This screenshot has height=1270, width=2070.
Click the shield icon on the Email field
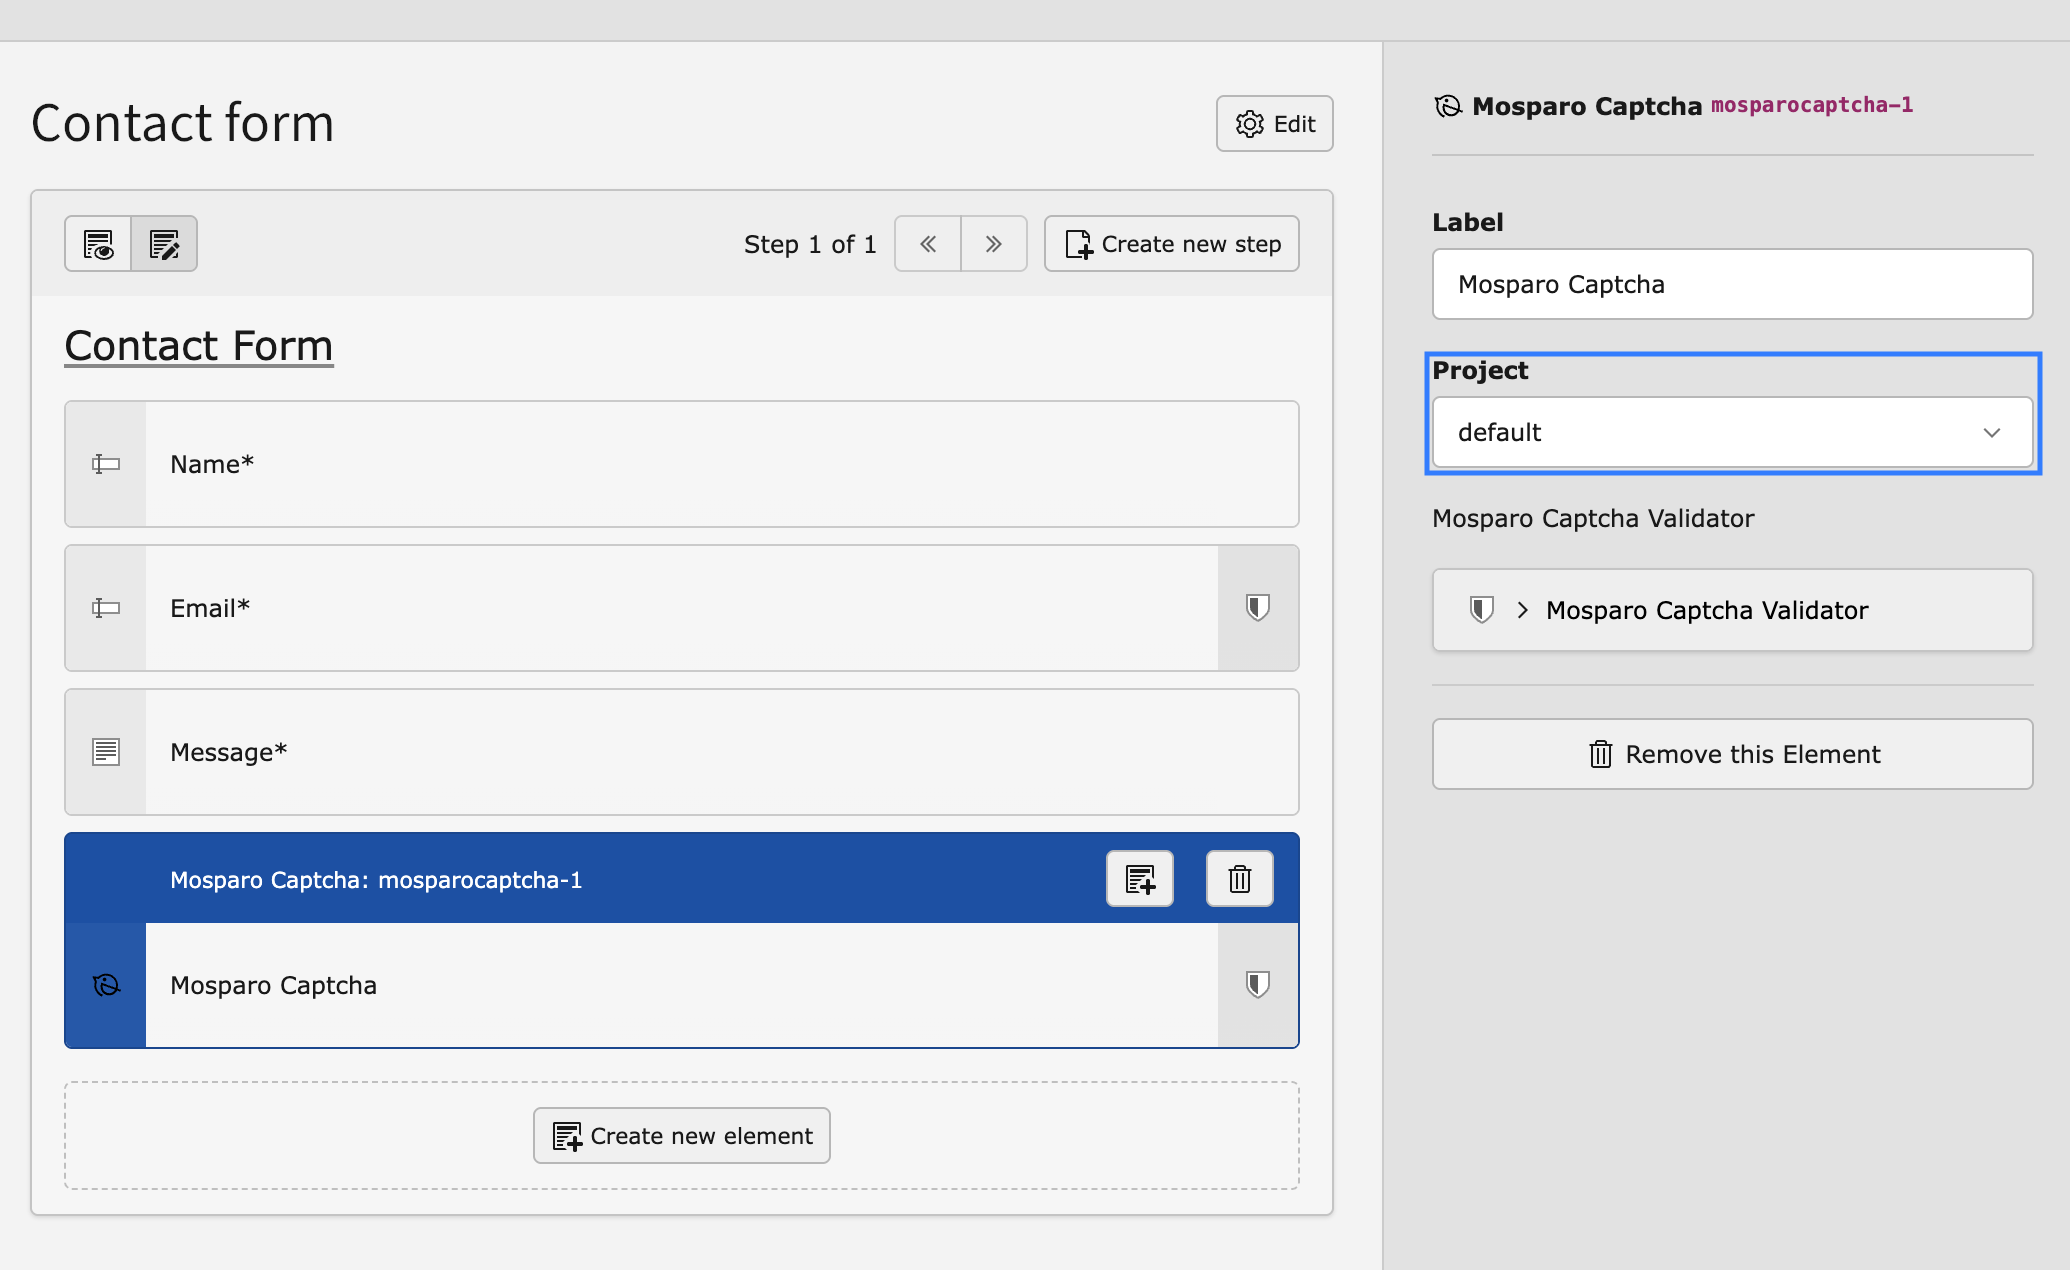(x=1257, y=607)
